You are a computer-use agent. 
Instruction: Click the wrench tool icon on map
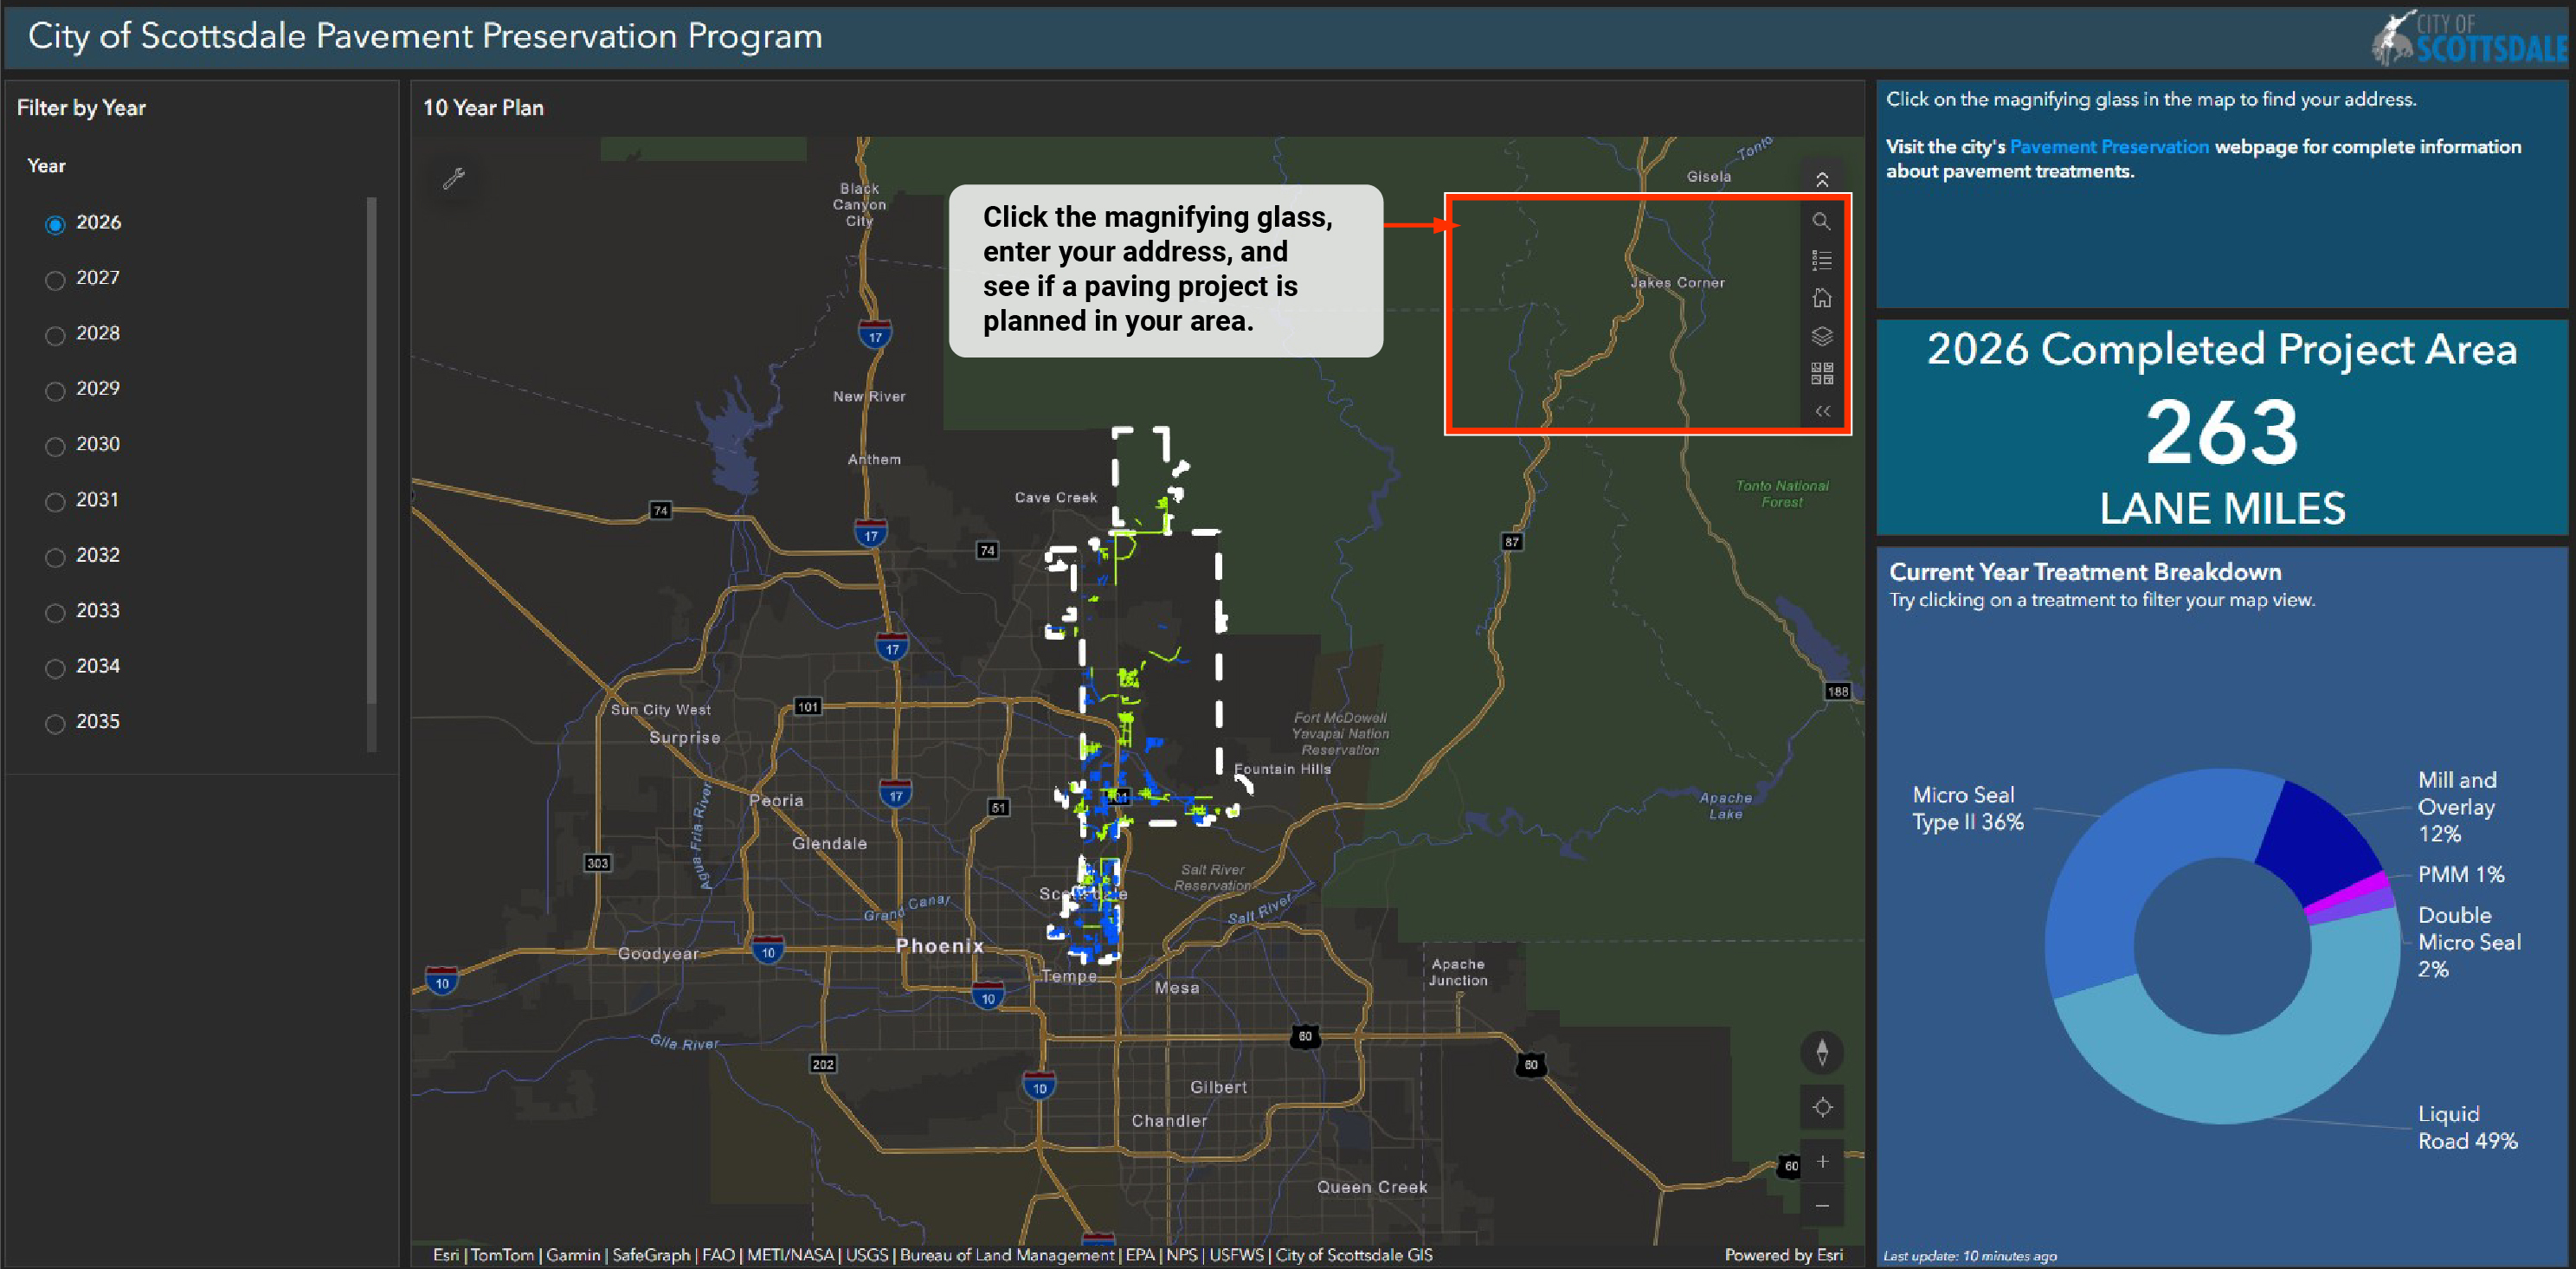click(x=454, y=178)
